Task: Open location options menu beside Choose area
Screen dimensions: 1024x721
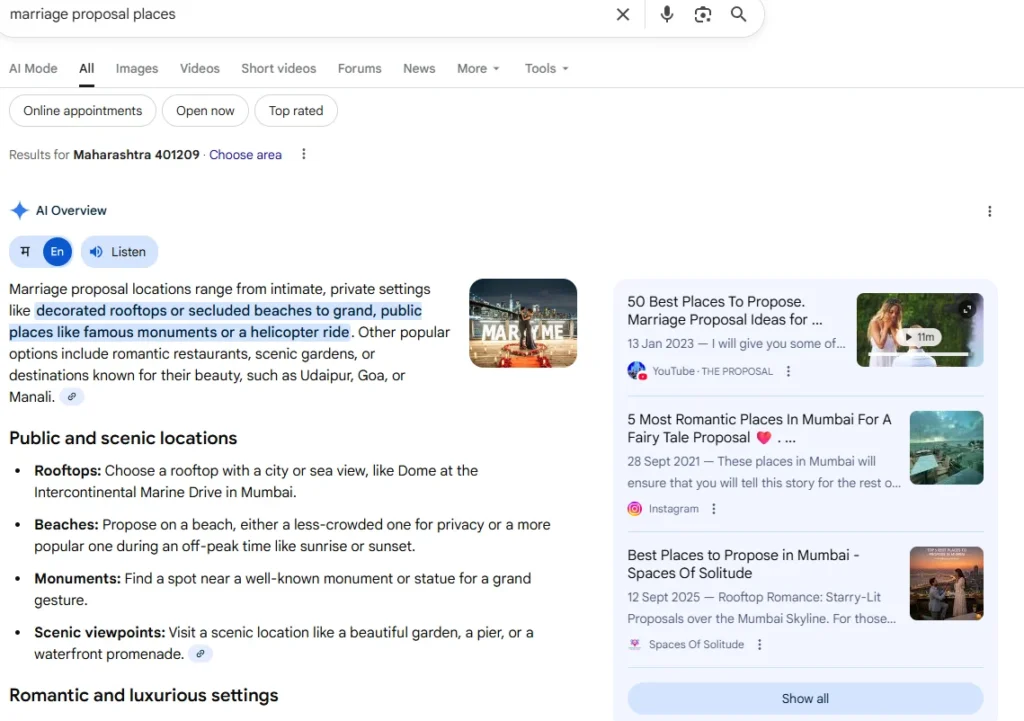Action: click(304, 155)
